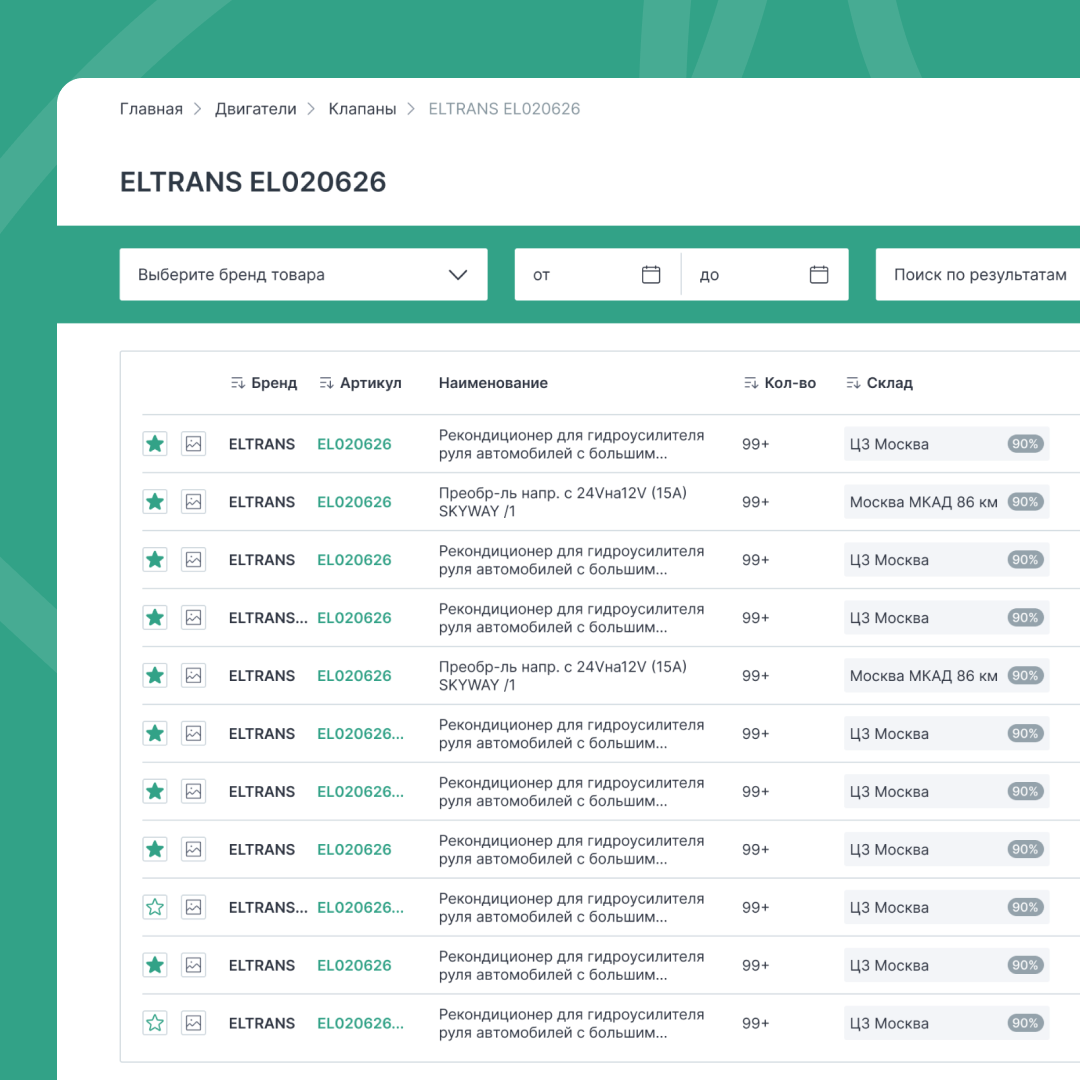
Task: Open EL020626 link beside truncated 'ELTRANS...' brand
Action: coord(354,618)
